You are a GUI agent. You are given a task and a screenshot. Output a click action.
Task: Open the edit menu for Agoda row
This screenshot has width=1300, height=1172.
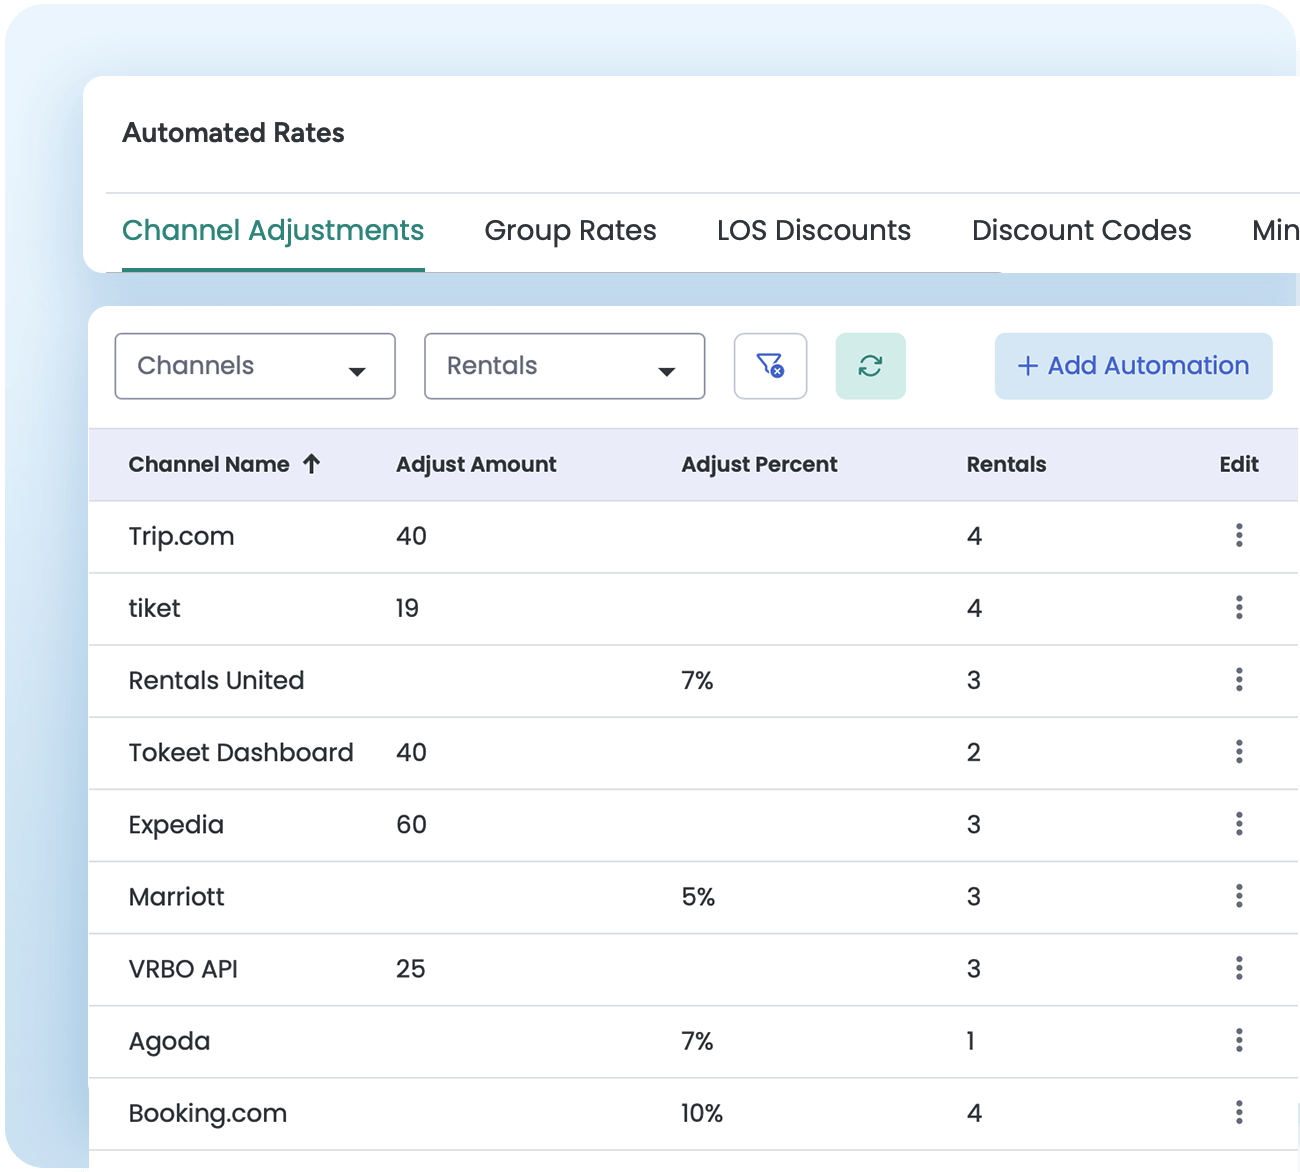point(1239,1040)
